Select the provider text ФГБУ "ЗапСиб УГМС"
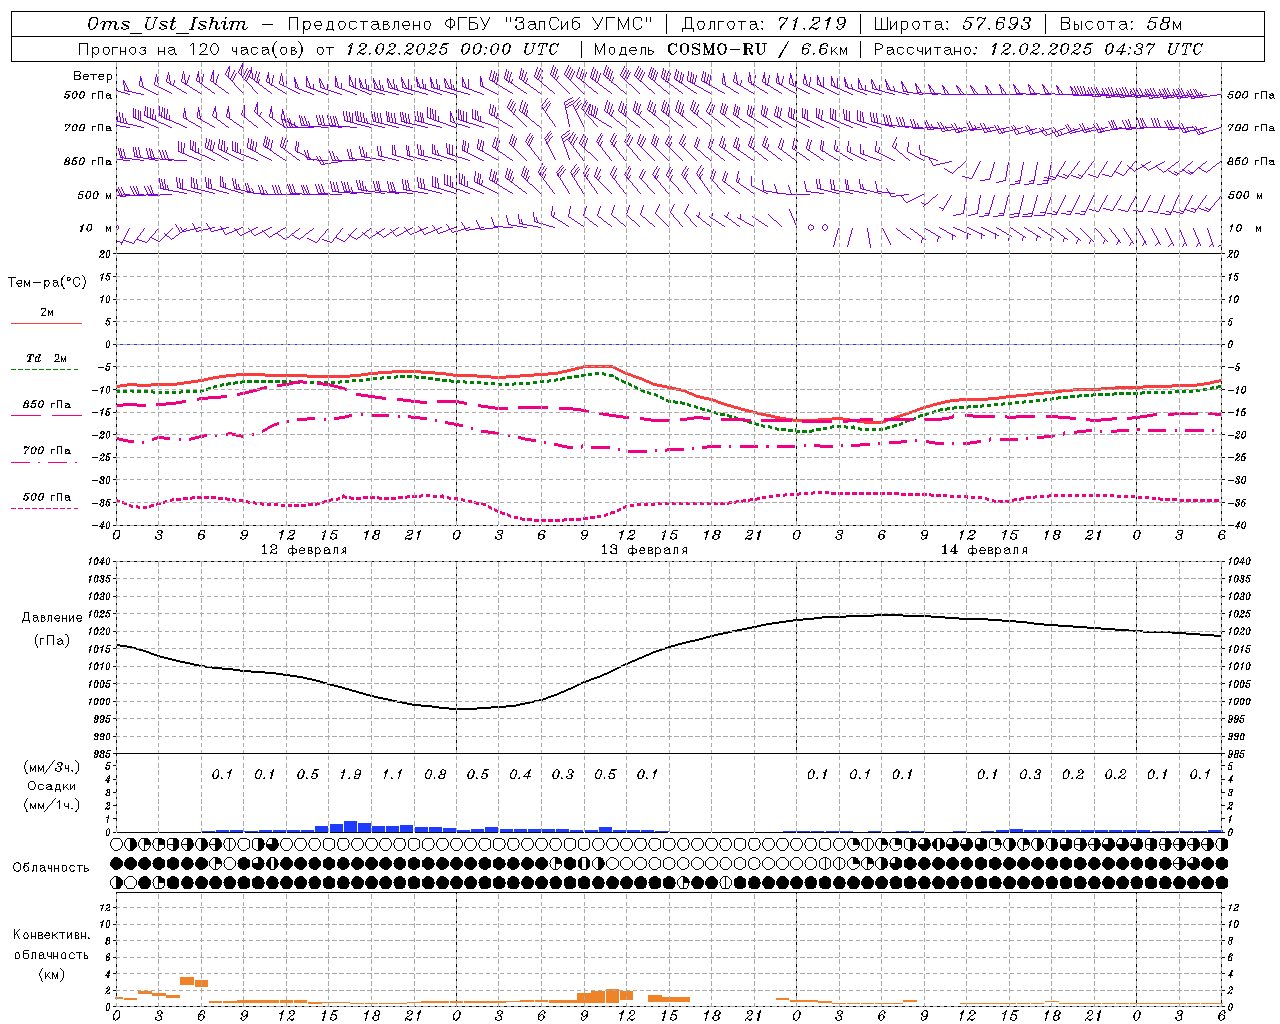The image size is (1280, 1024). 548,24
